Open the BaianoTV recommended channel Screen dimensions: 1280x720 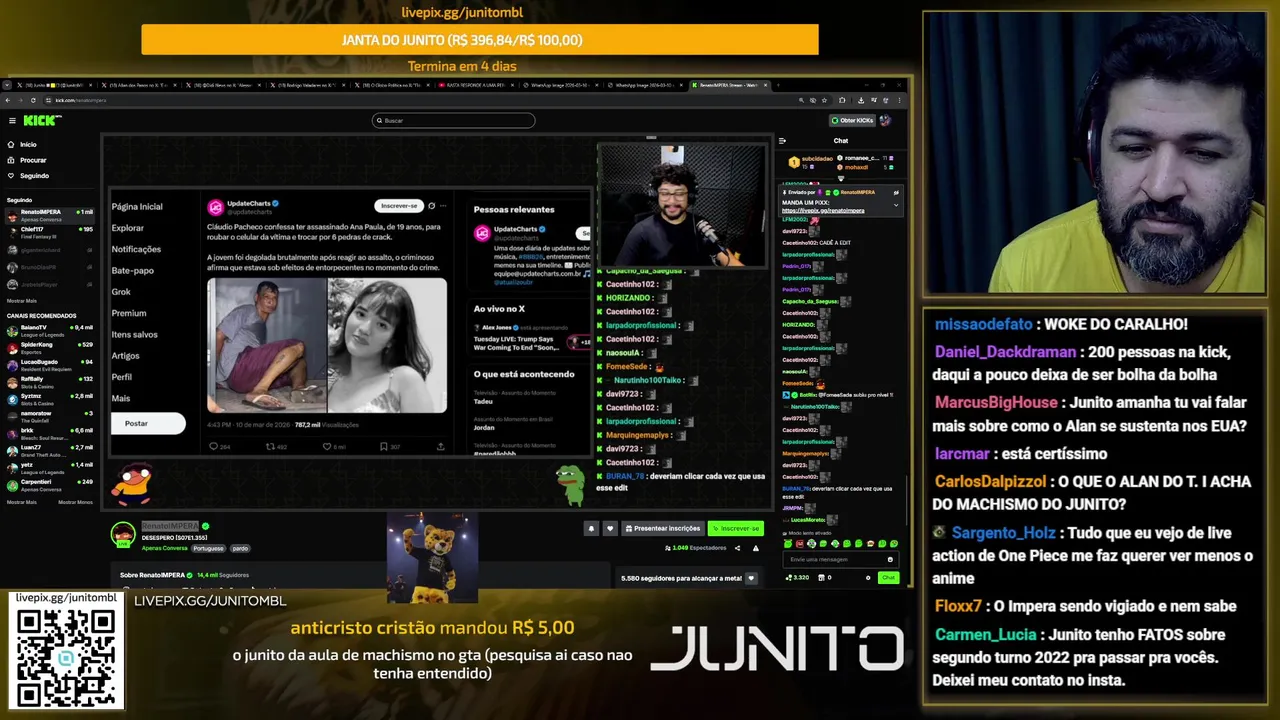(x=50, y=329)
